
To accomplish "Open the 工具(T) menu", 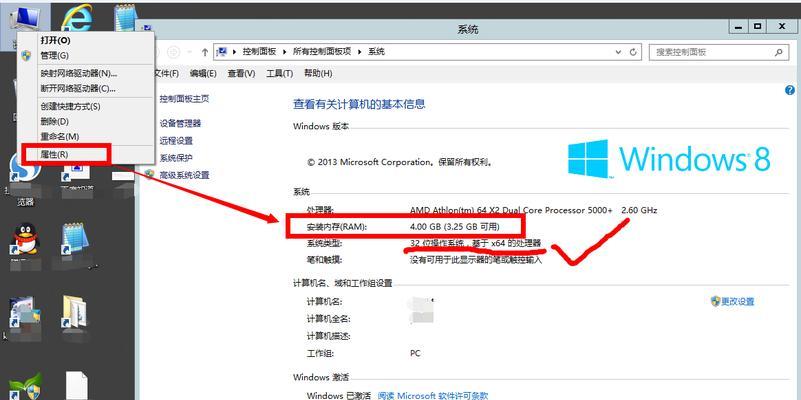I will tap(279, 74).
